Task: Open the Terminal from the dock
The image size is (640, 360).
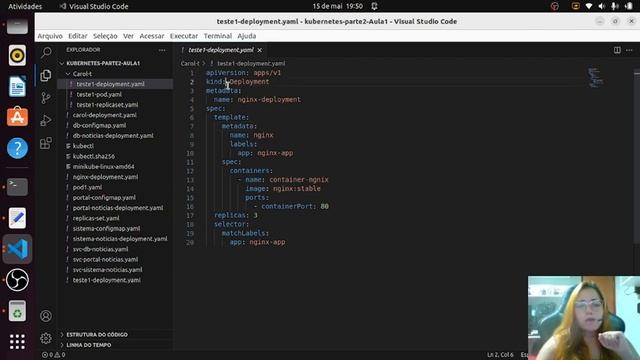Action: (17, 187)
